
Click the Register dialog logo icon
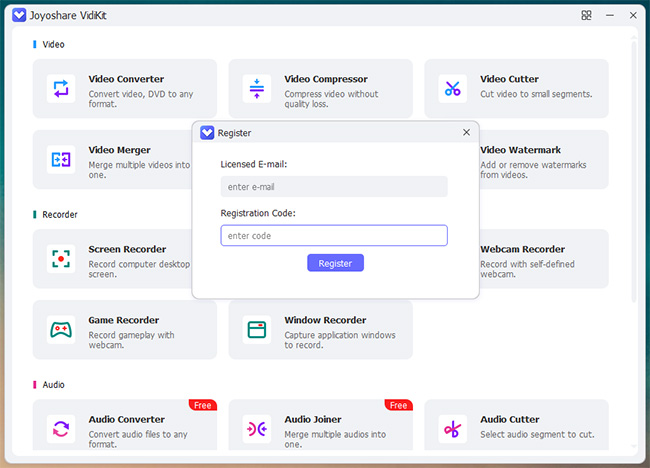[207, 133]
